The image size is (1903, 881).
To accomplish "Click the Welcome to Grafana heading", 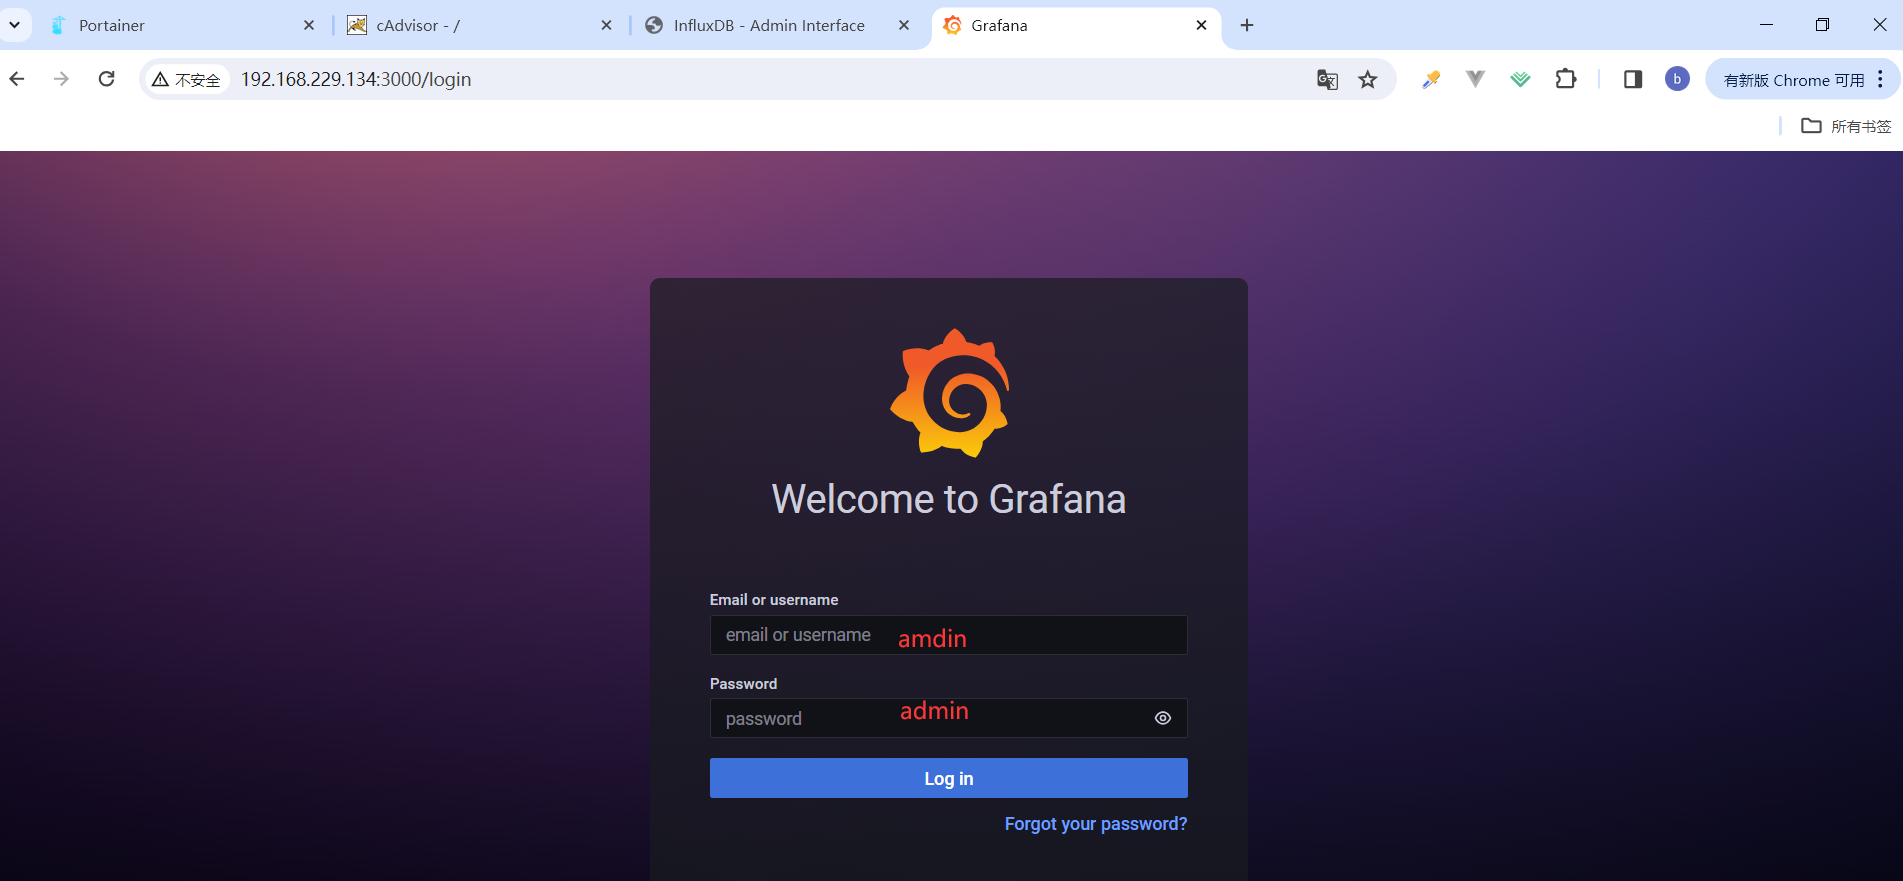I will coord(948,499).
